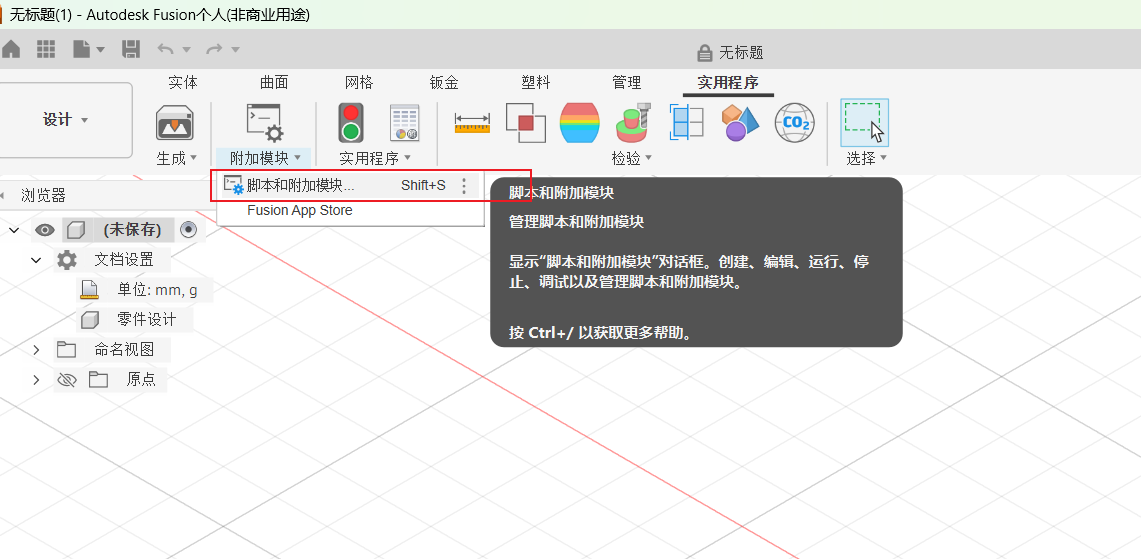Viewport: 1141px width, 559px height.
Task: Save the design with the floppy icon
Action: click(x=131, y=49)
